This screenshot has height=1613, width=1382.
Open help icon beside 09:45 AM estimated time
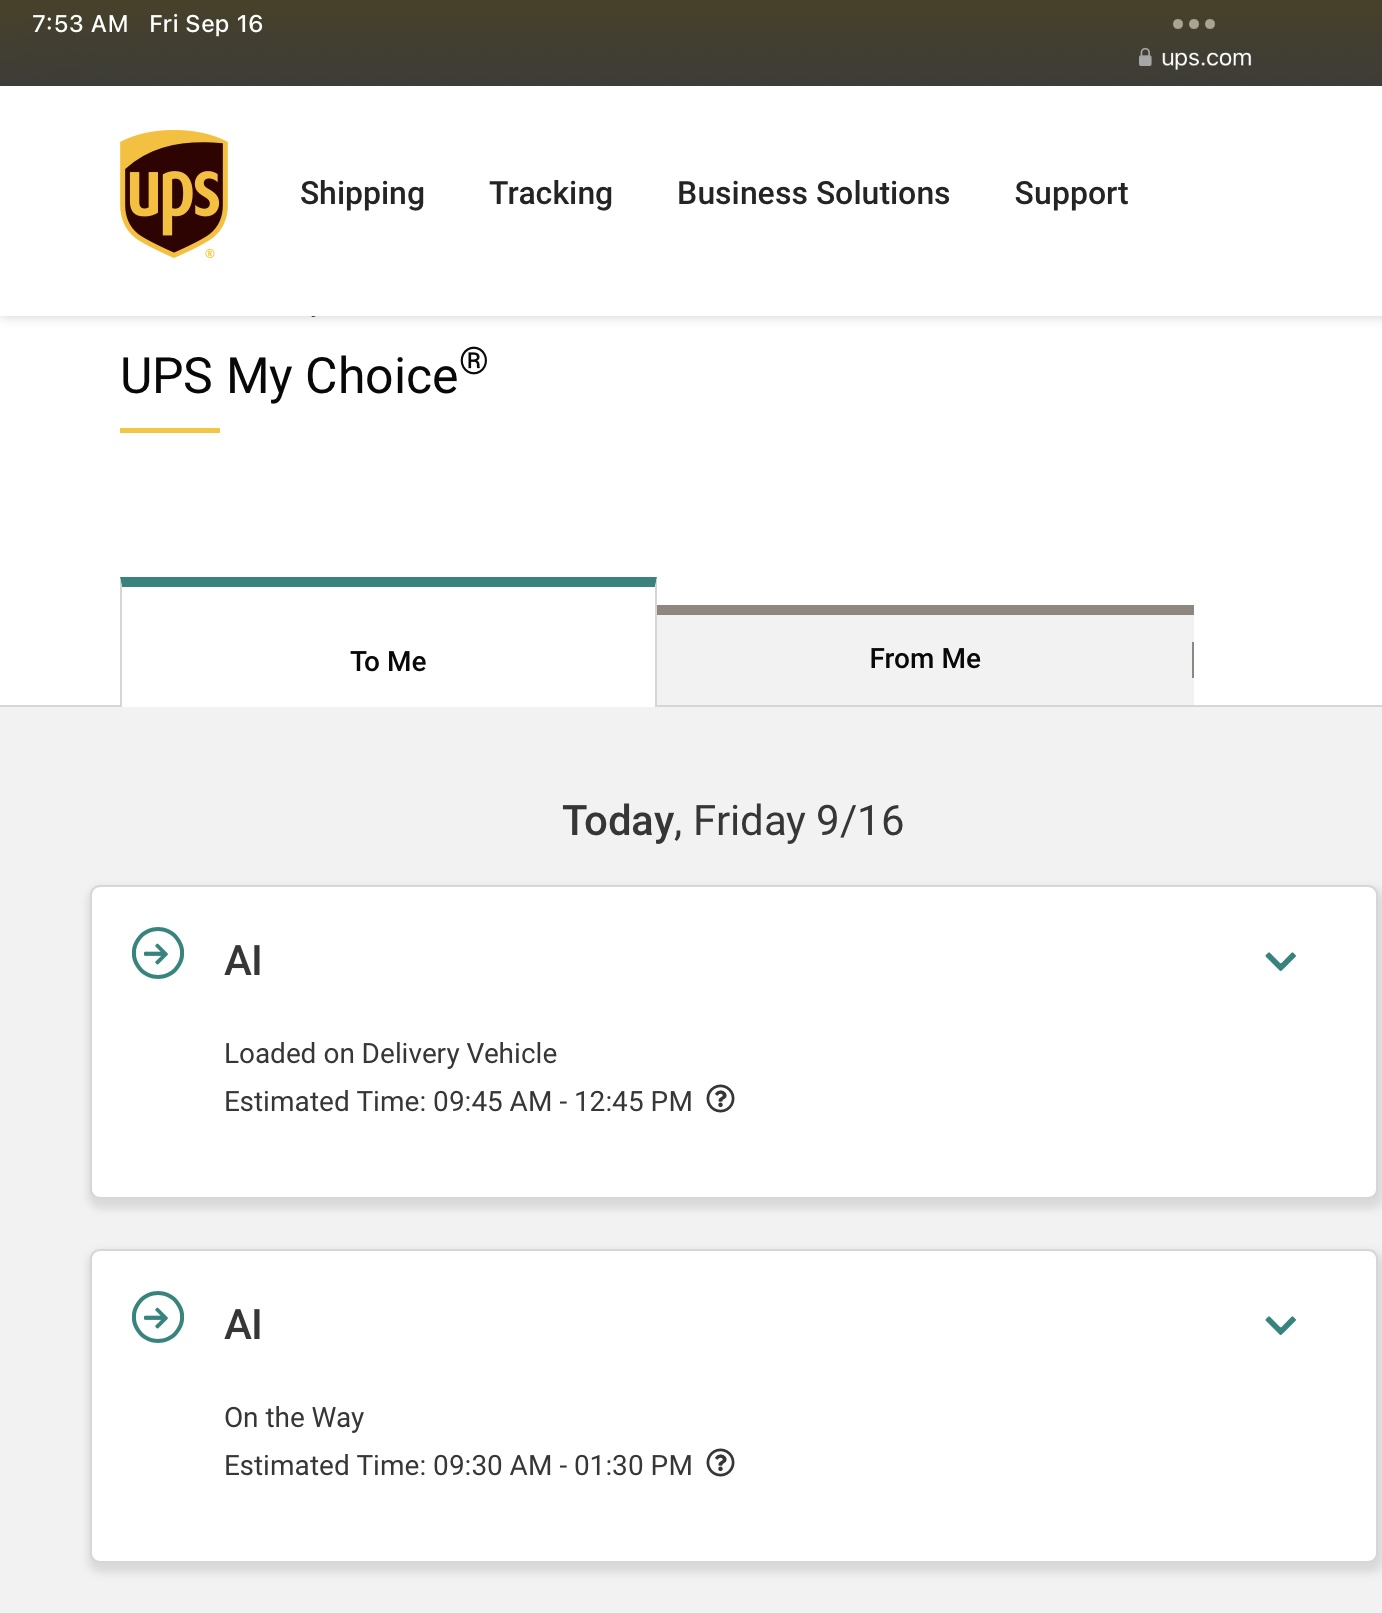pos(720,1099)
